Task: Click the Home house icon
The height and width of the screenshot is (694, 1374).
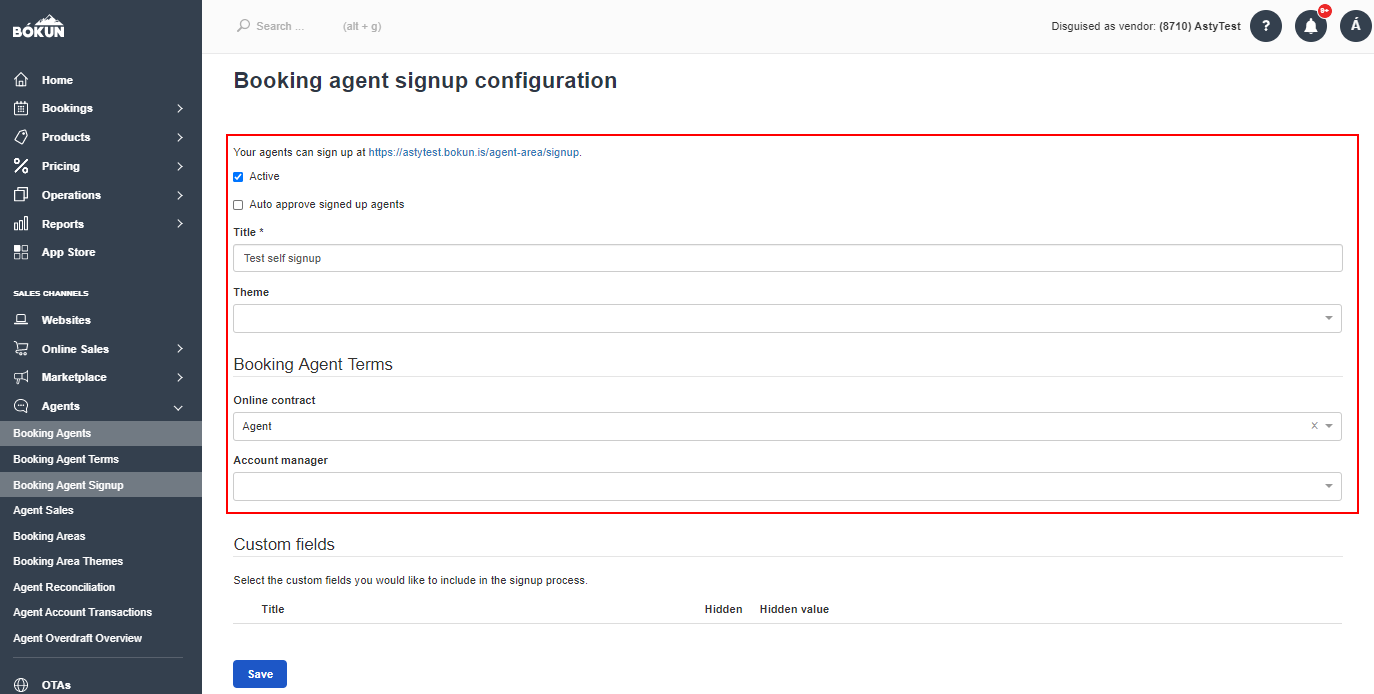Action: (x=21, y=80)
